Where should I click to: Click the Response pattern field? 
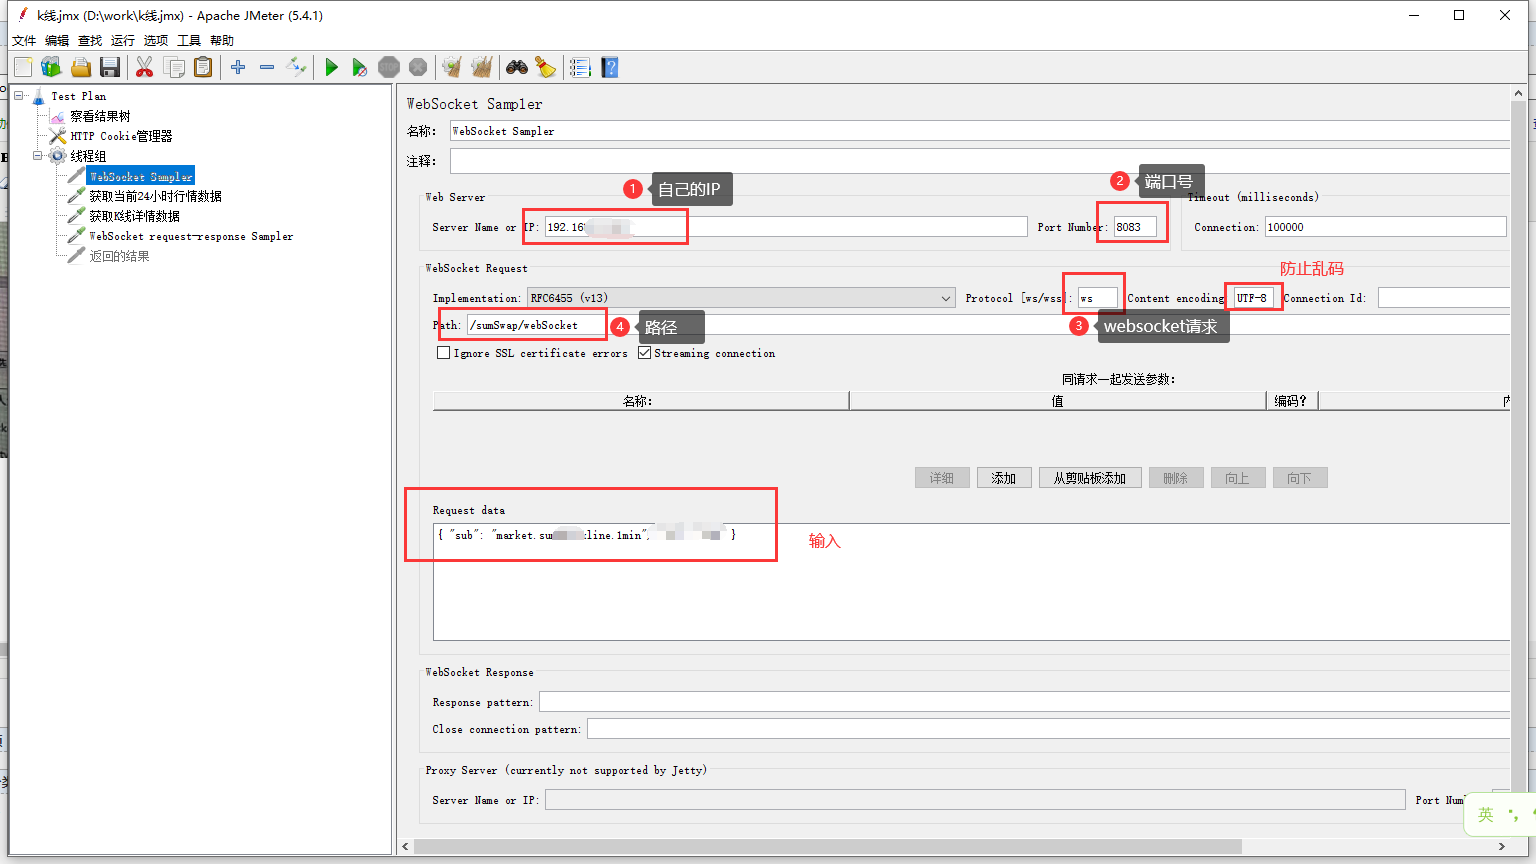[x=1024, y=702]
